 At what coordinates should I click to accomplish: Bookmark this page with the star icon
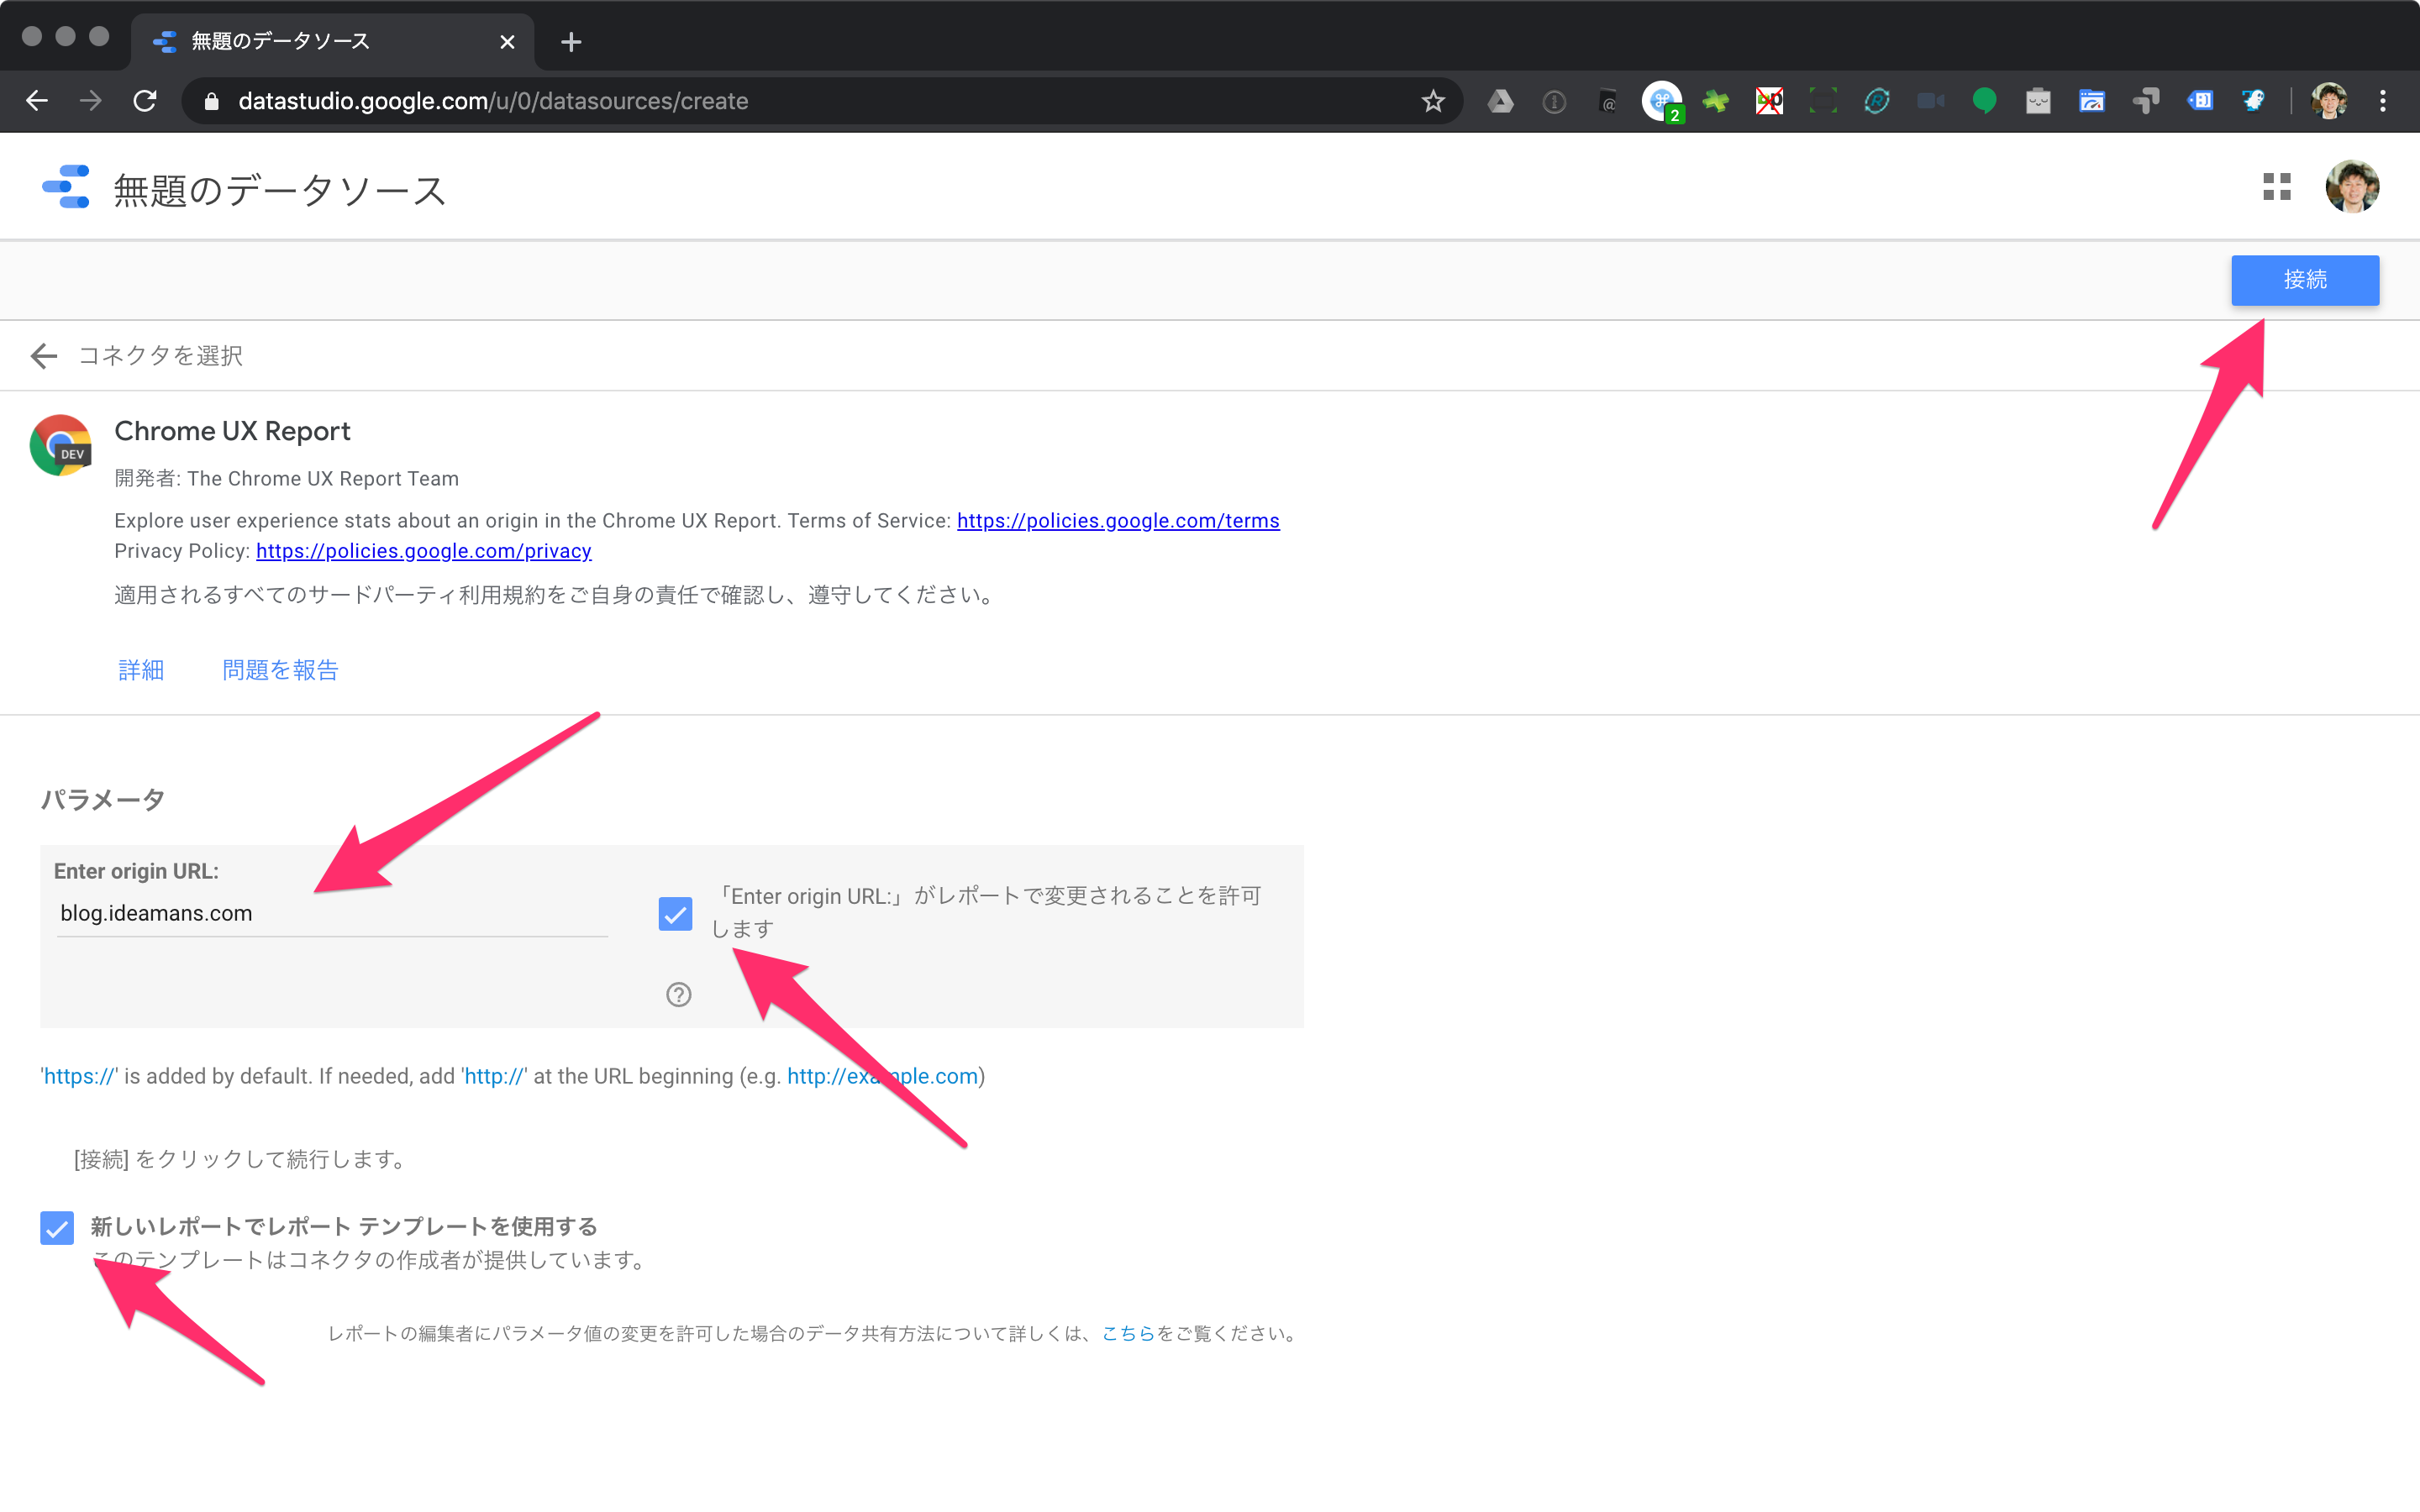point(1433,101)
